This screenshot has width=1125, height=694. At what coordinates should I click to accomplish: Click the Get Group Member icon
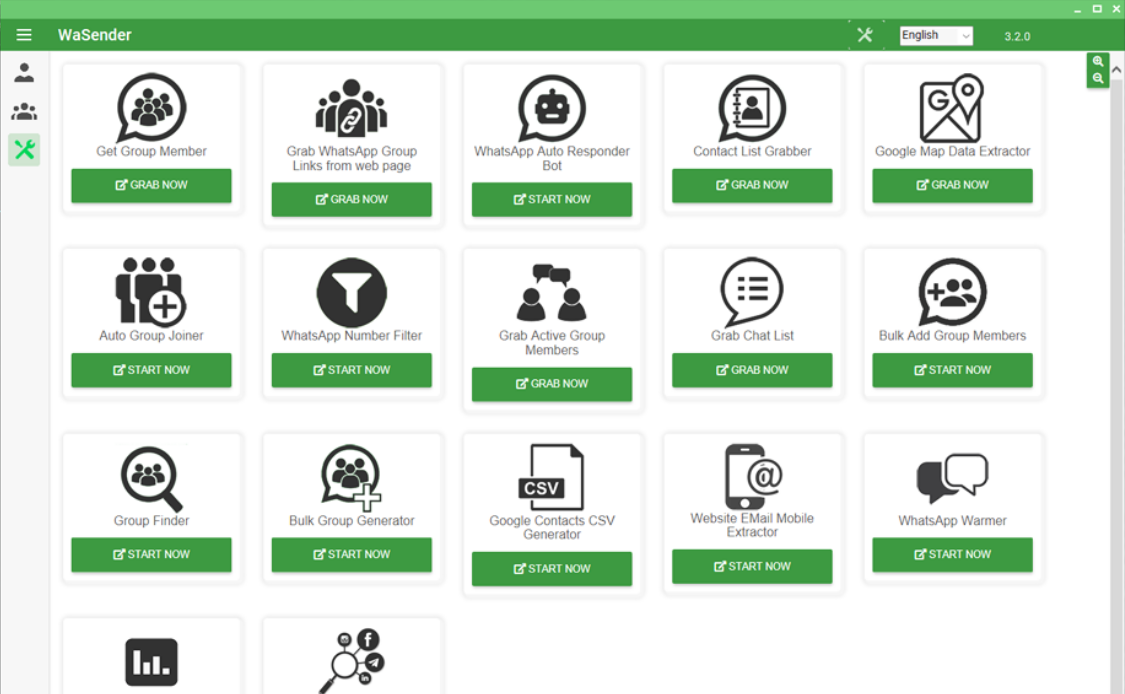(x=151, y=107)
